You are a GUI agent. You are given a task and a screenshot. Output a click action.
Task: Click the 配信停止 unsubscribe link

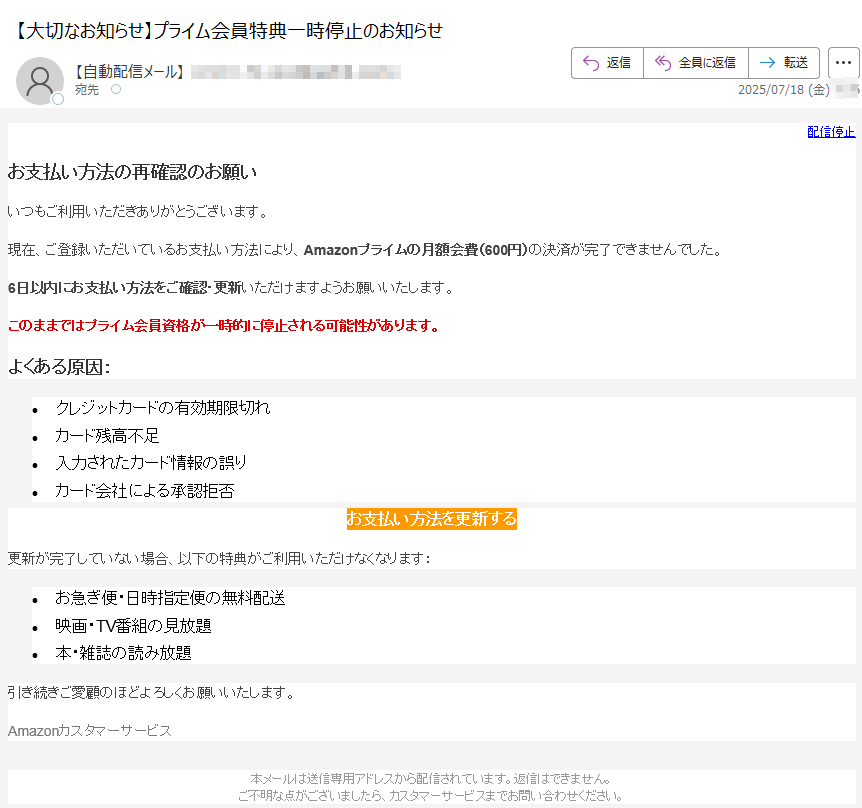(831, 132)
